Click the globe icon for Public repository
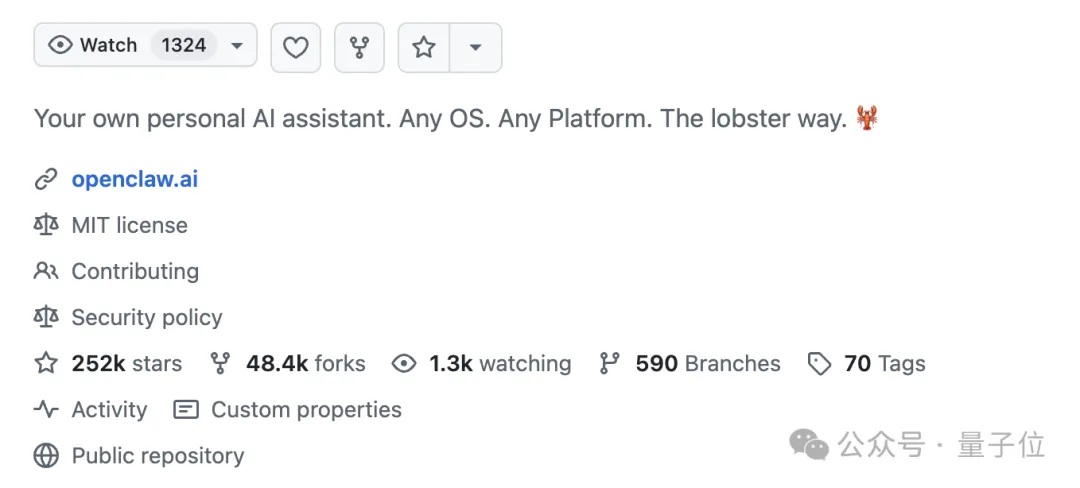 (46, 456)
